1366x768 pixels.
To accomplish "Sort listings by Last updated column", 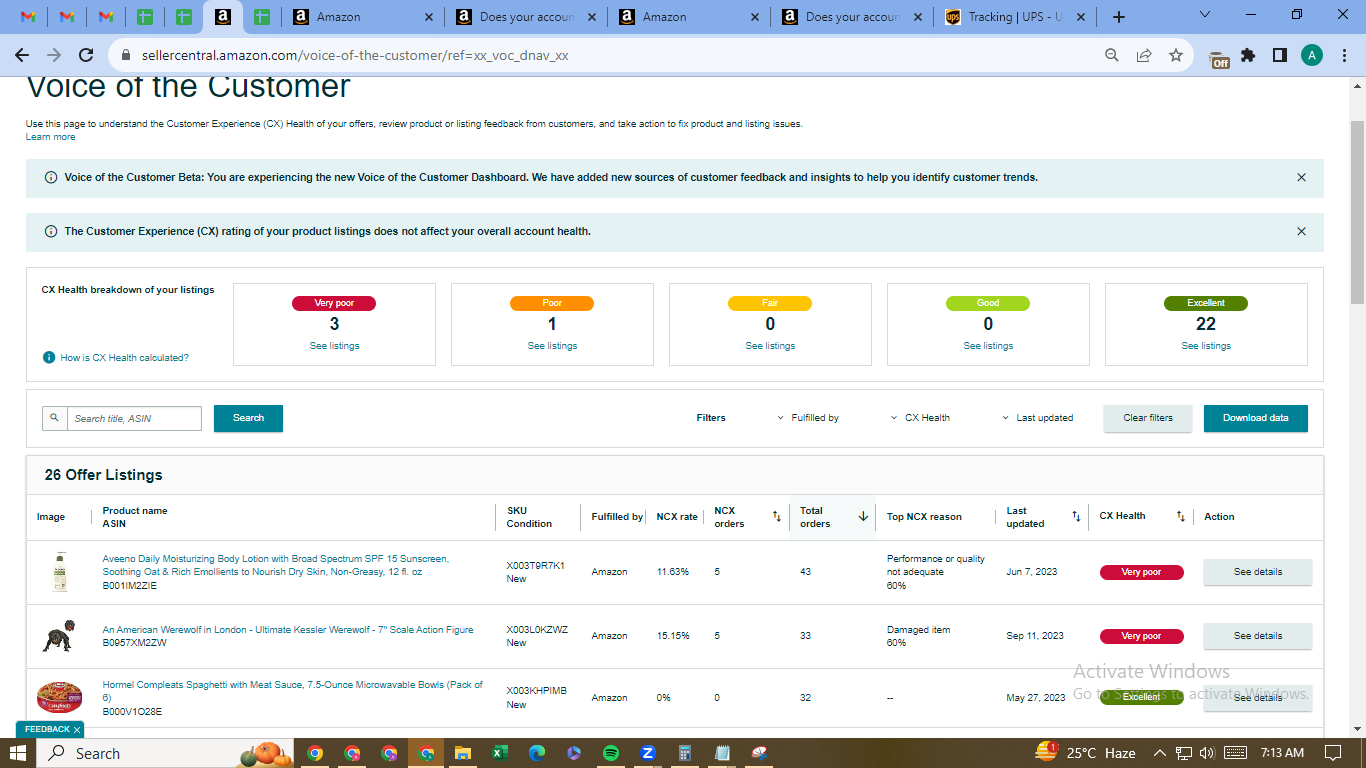I will coord(1076,516).
